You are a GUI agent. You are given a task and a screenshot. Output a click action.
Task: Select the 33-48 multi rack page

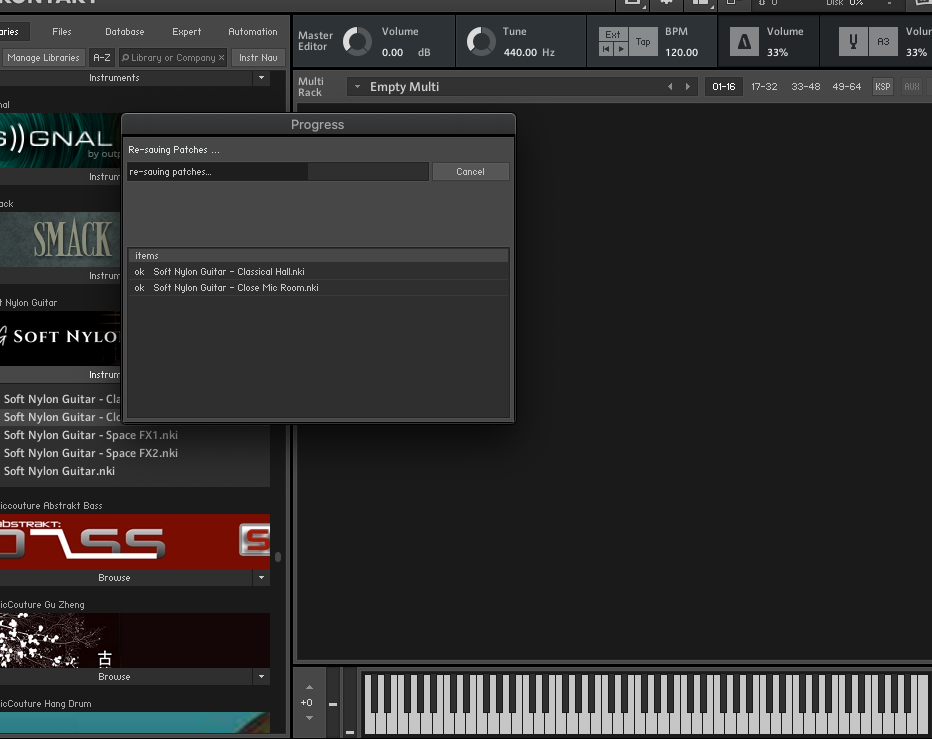tap(805, 87)
